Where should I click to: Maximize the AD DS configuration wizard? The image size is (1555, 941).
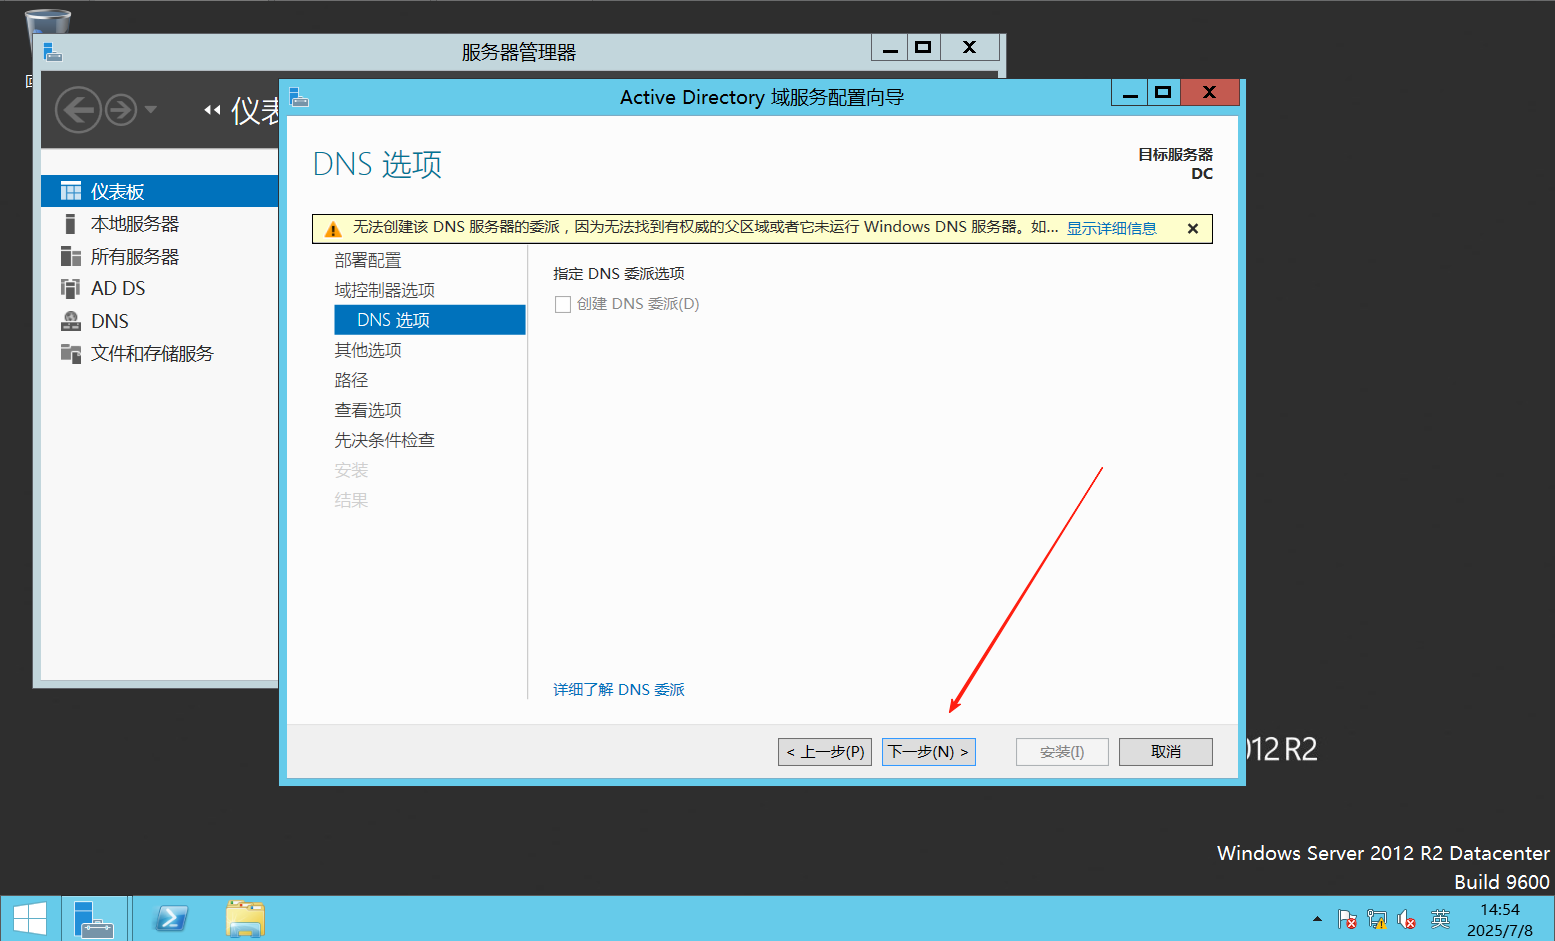pos(1163,93)
